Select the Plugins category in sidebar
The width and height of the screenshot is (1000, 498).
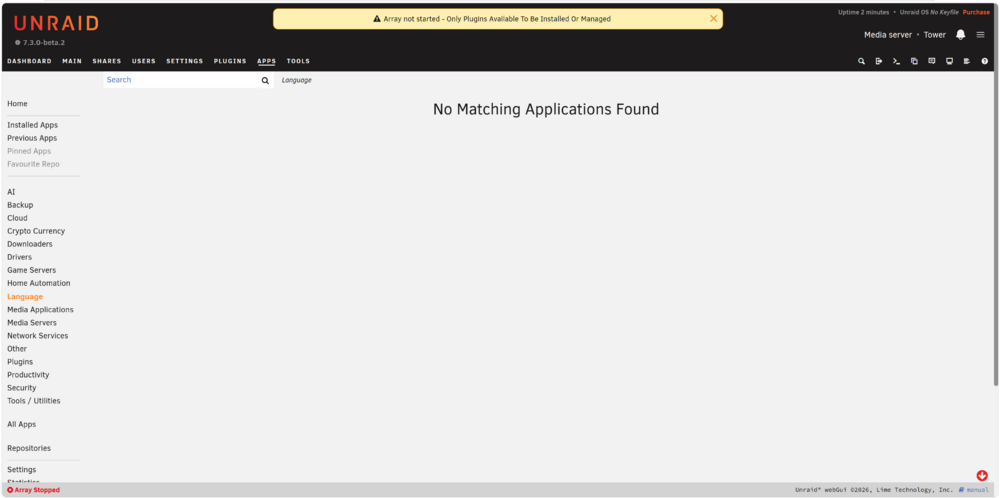point(20,362)
